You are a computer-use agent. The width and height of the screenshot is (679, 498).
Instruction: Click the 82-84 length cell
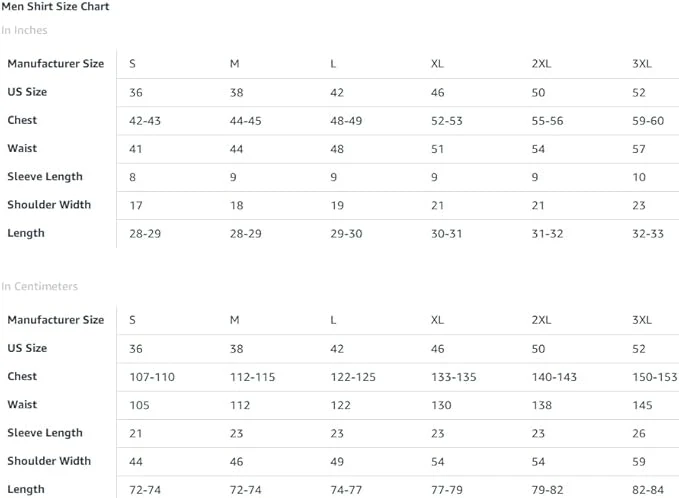(648, 490)
